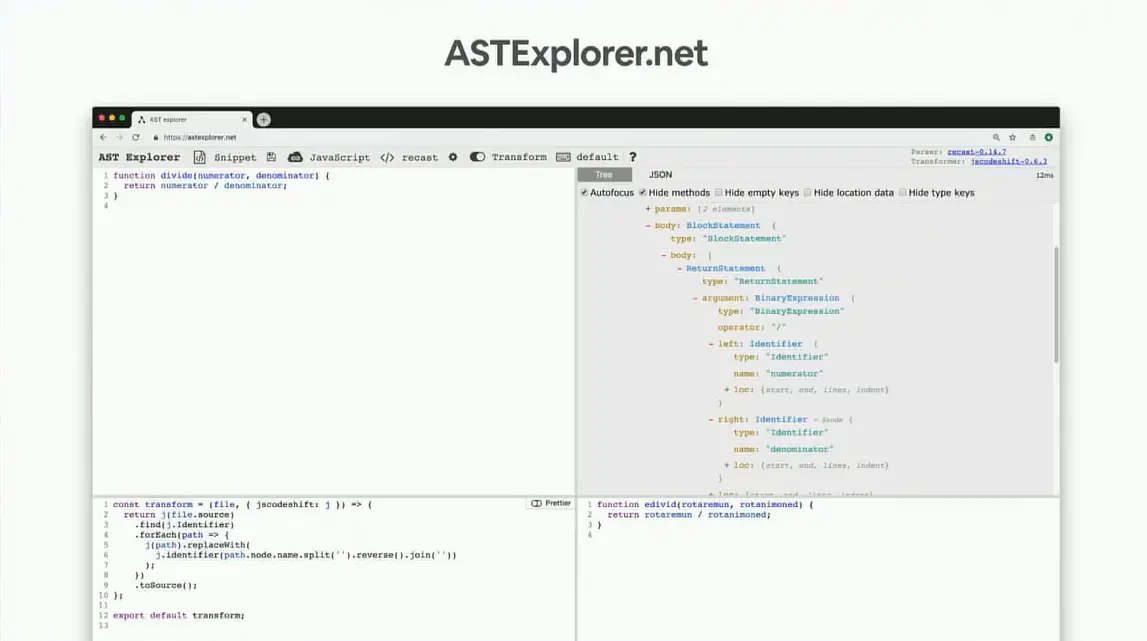Viewport: 1147px width, 641px height.
Task: Click the AST Explorer title
Action: point(139,157)
